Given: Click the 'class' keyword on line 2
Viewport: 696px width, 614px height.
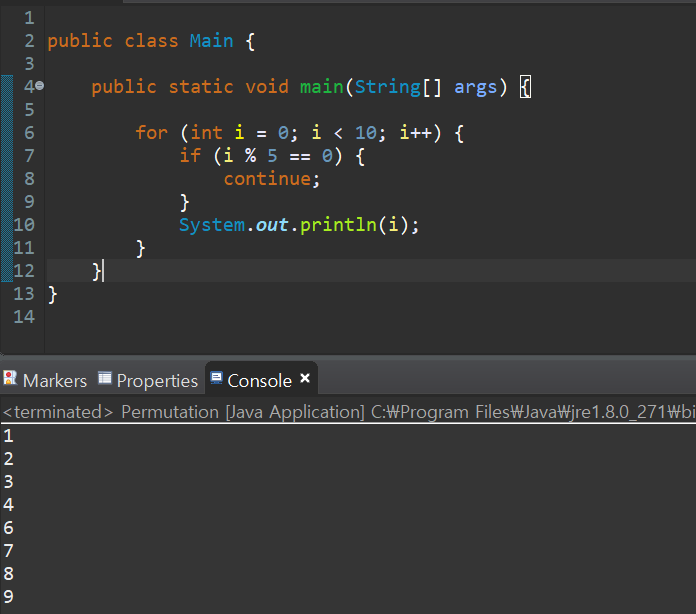Looking at the screenshot, I should pyautogui.click(x=151, y=41).
